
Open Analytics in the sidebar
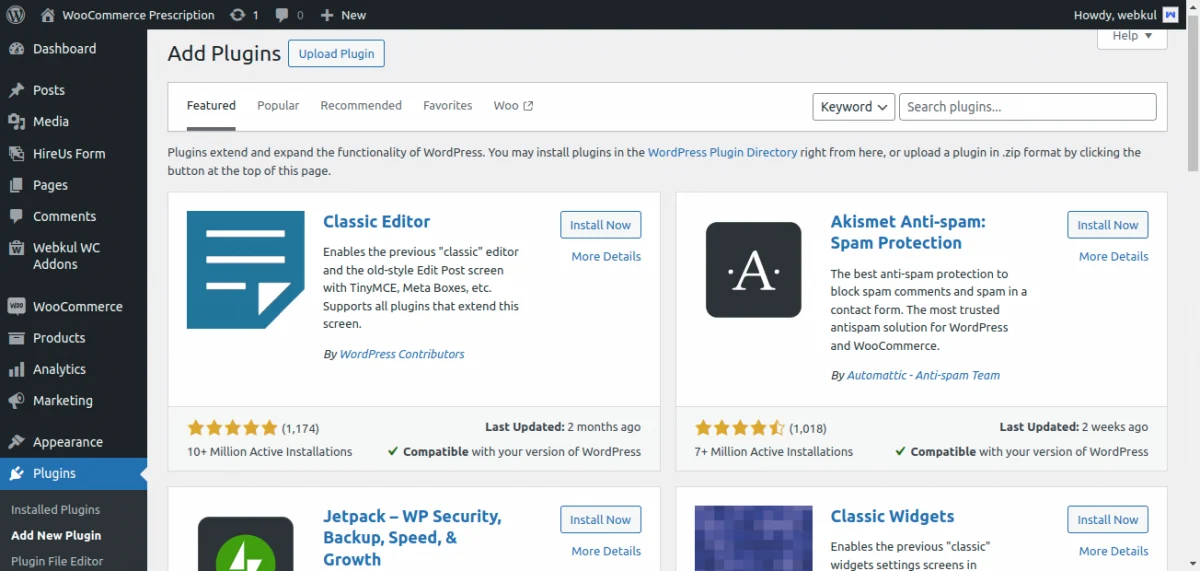pyautogui.click(x=59, y=369)
